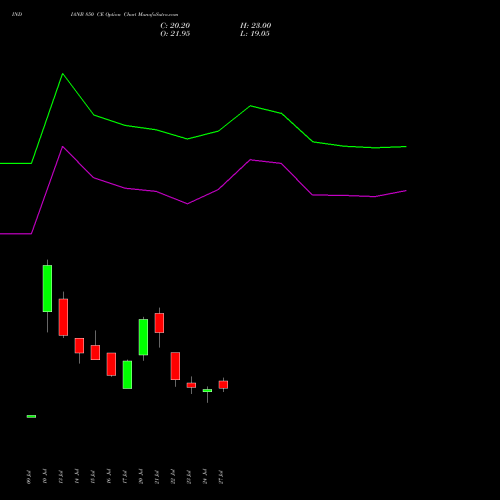This screenshot has height=500, width=500.
Task: Click the 20 Jul date axis label
Action: [x=141, y=477]
